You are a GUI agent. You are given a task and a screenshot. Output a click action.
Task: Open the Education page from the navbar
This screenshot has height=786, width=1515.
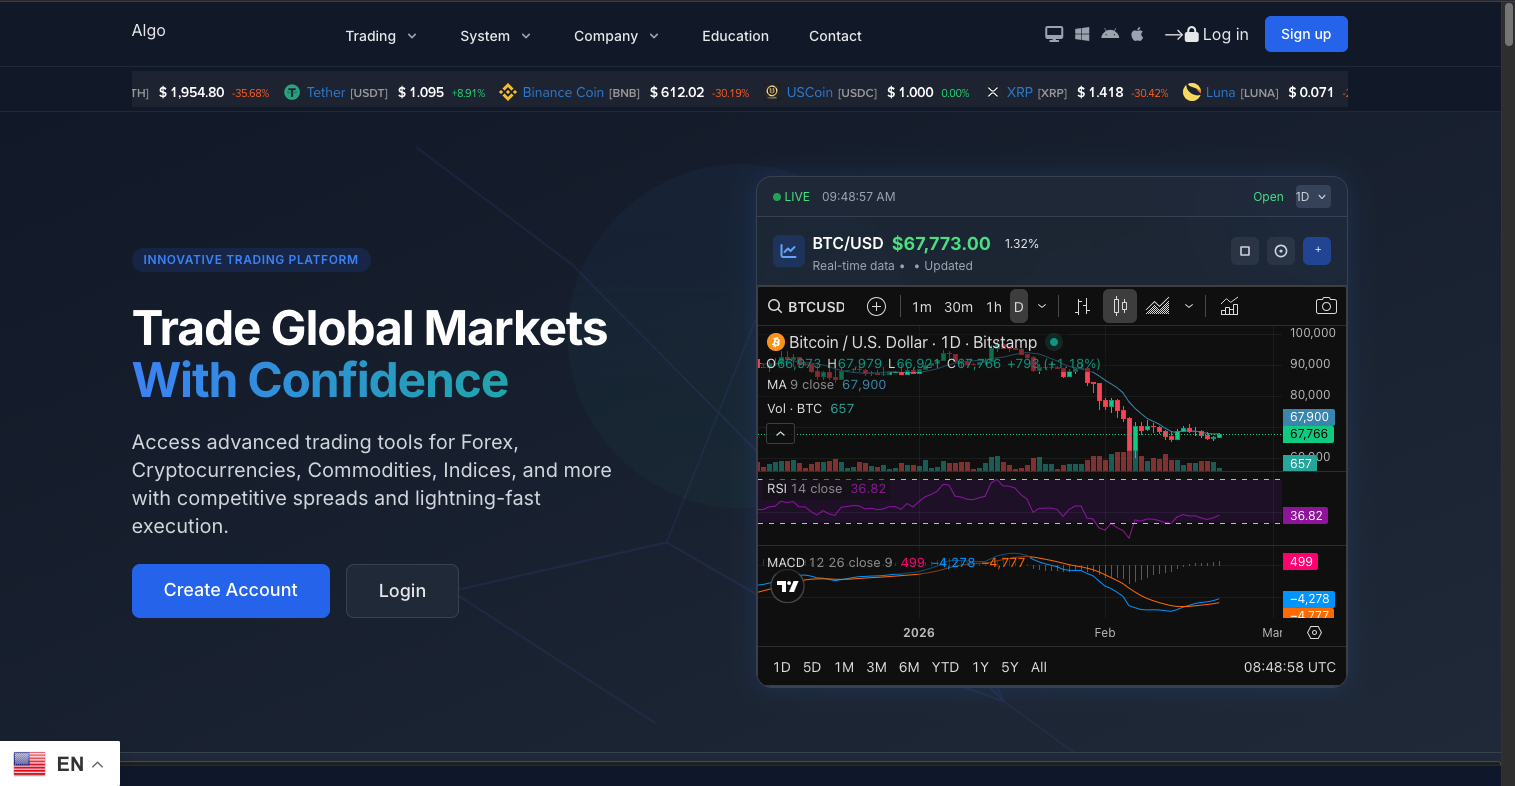click(735, 36)
